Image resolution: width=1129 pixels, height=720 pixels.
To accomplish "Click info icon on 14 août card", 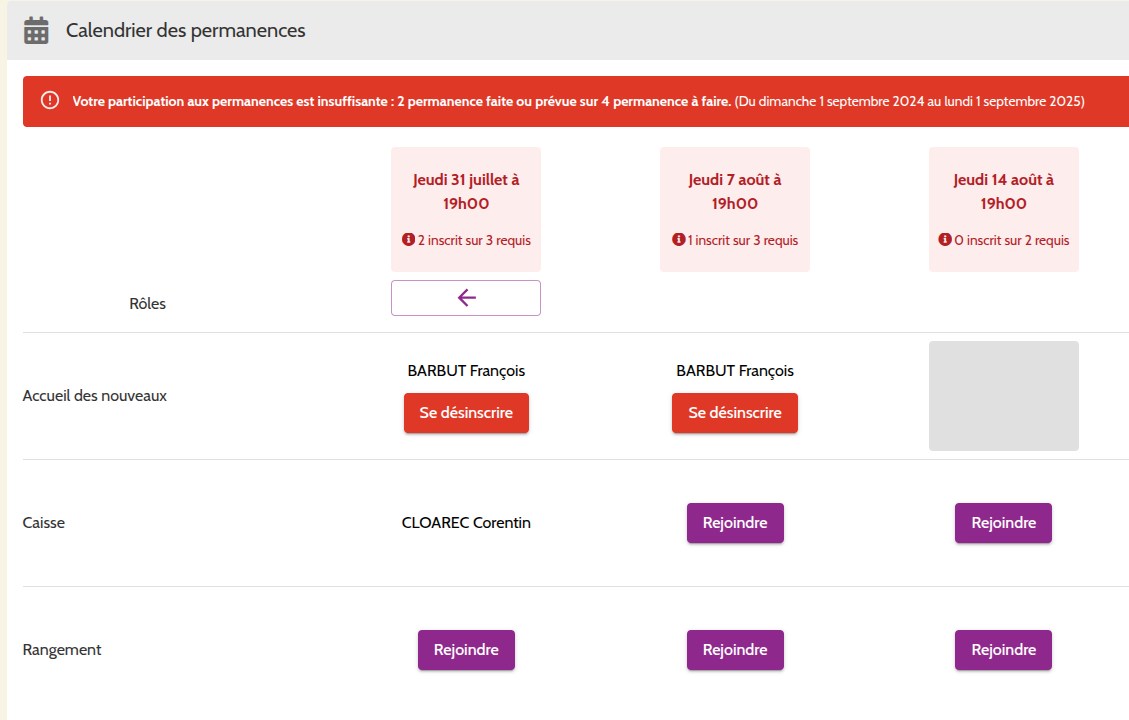I will [945, 240].
